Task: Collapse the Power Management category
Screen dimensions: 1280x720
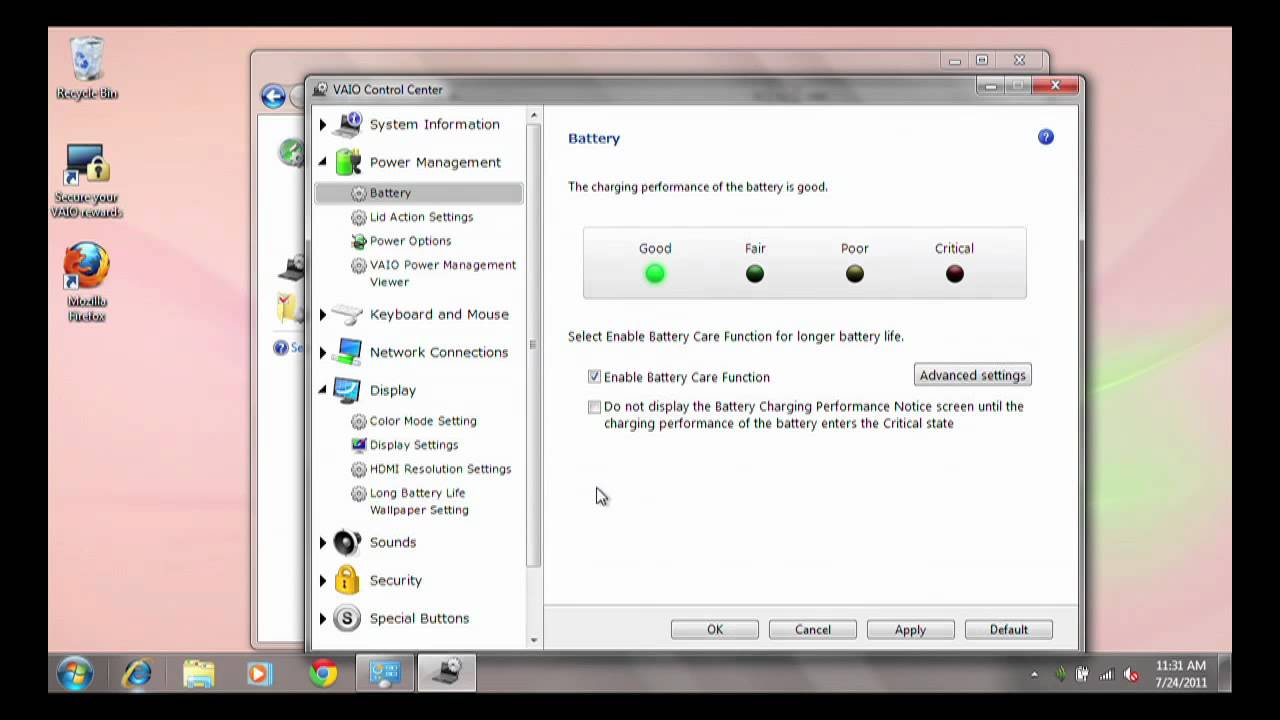Action: [x=322, y=162]
